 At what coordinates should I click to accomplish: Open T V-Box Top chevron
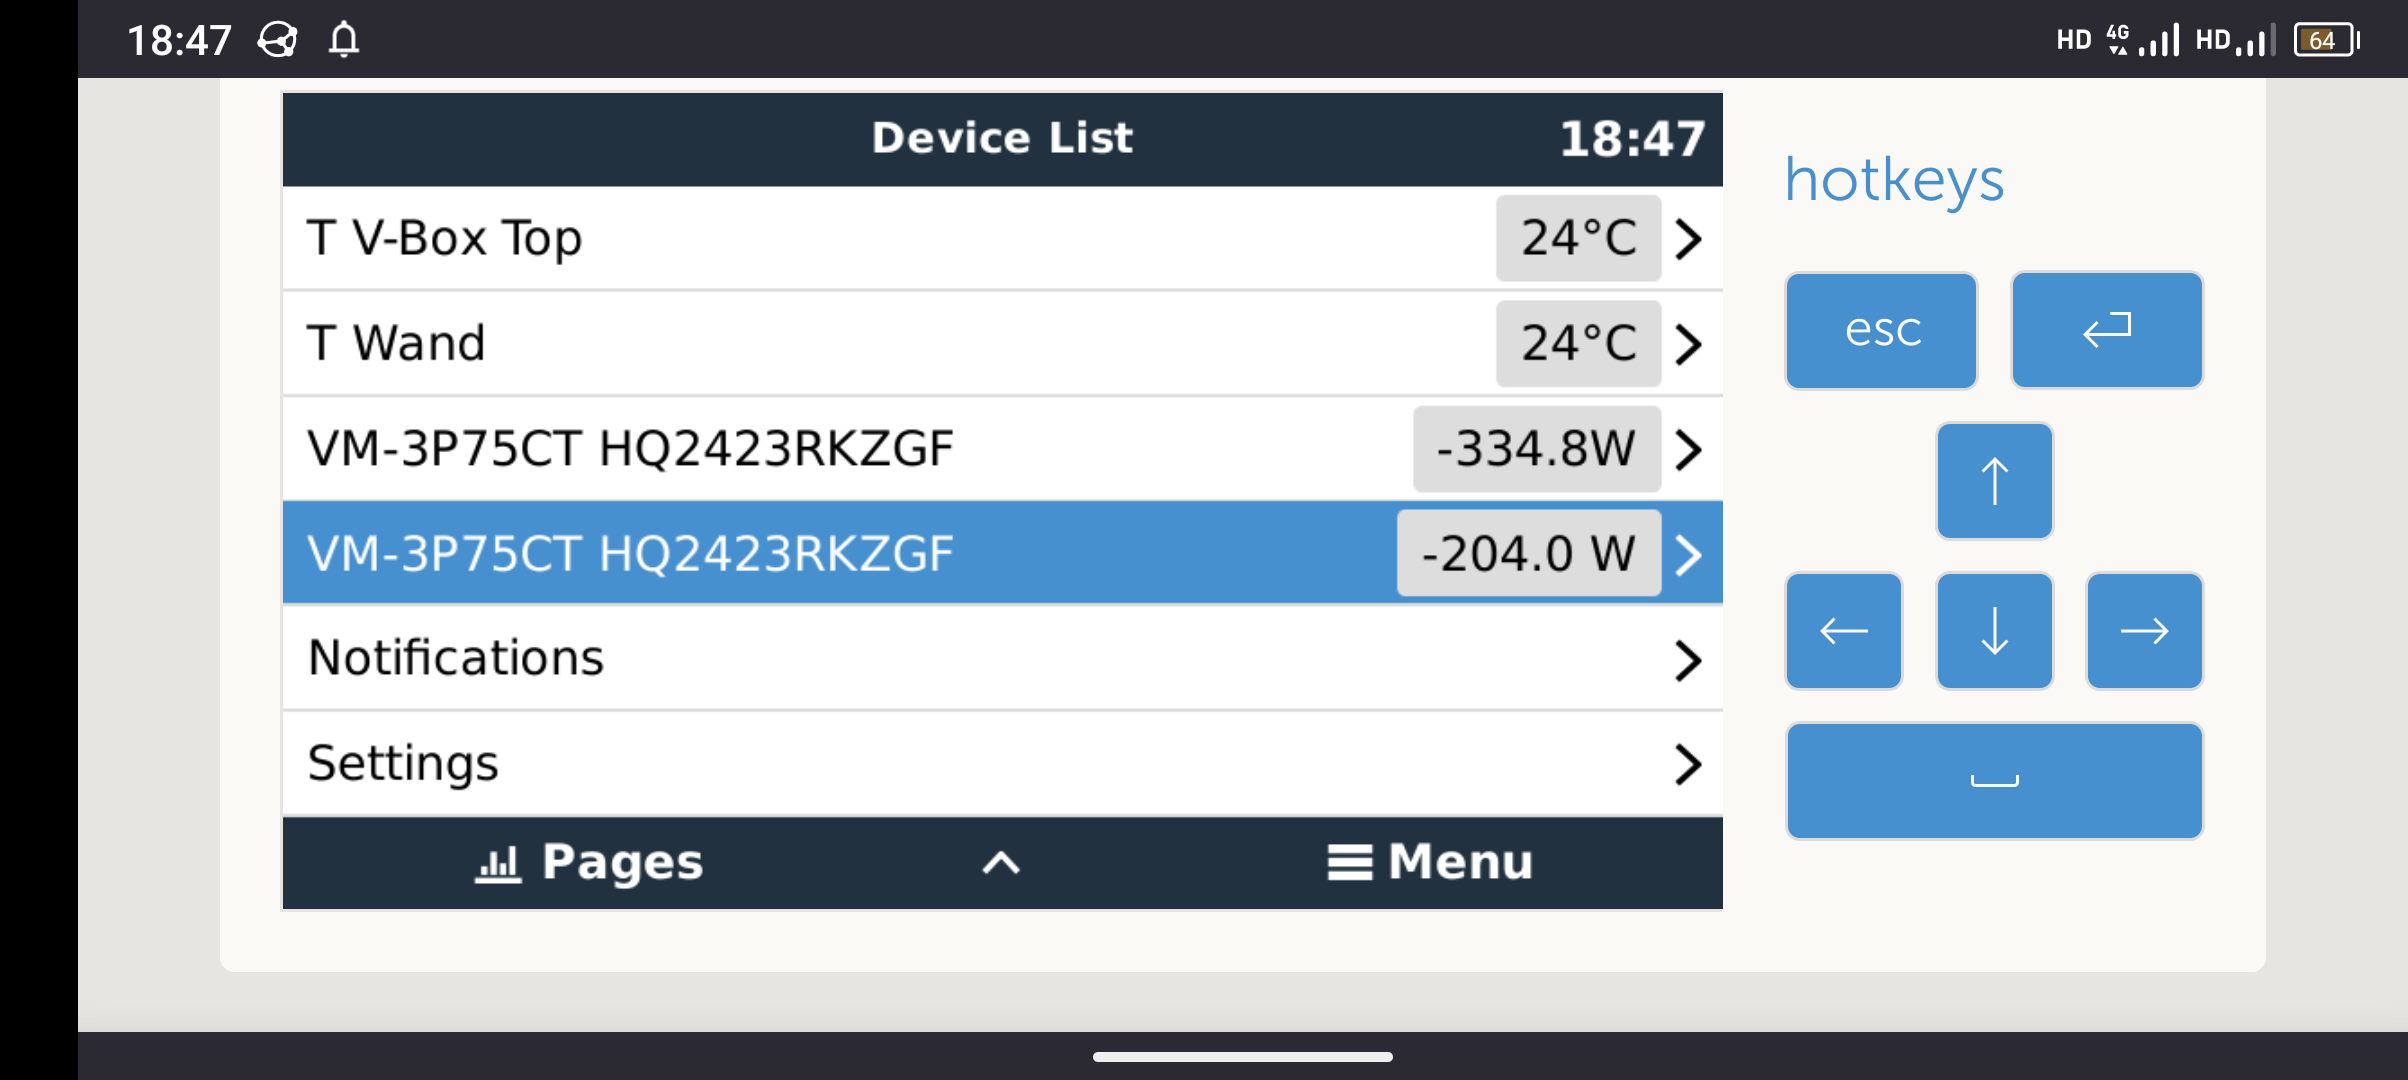pyautogui.click(x=1688, y=239)
